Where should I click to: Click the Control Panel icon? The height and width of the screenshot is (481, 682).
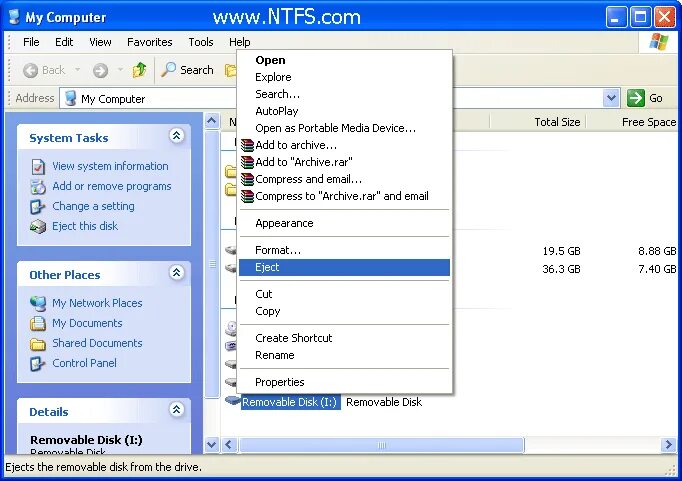(x=38, y=364)
